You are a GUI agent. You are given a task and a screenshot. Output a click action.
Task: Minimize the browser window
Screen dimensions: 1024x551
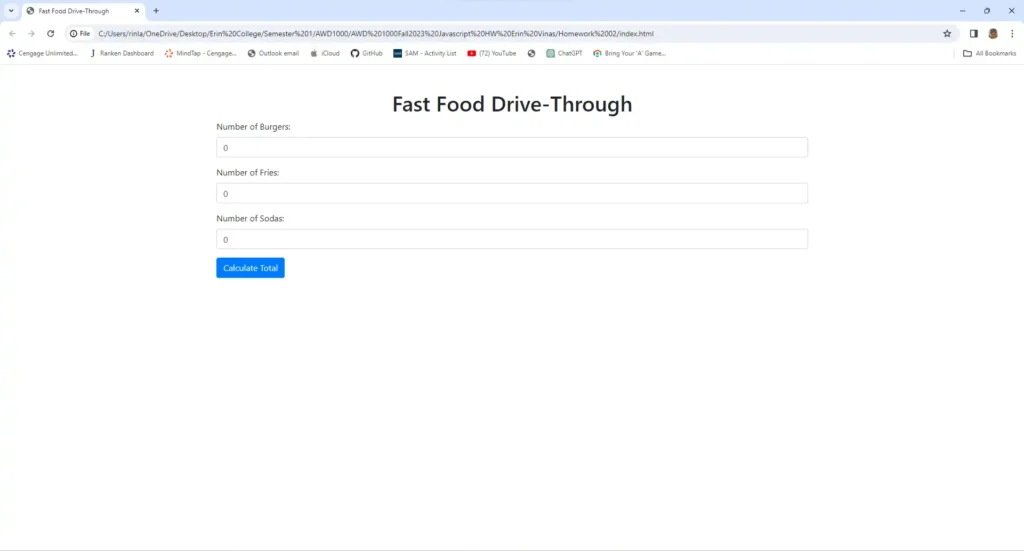coord(962,11)
